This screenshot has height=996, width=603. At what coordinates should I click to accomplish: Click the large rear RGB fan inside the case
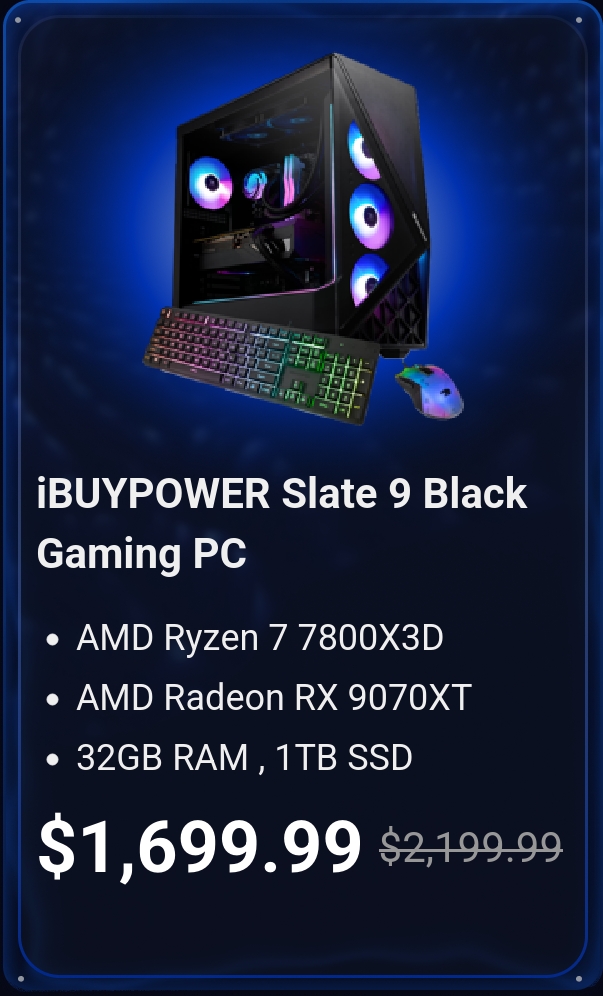coord(210,182)
